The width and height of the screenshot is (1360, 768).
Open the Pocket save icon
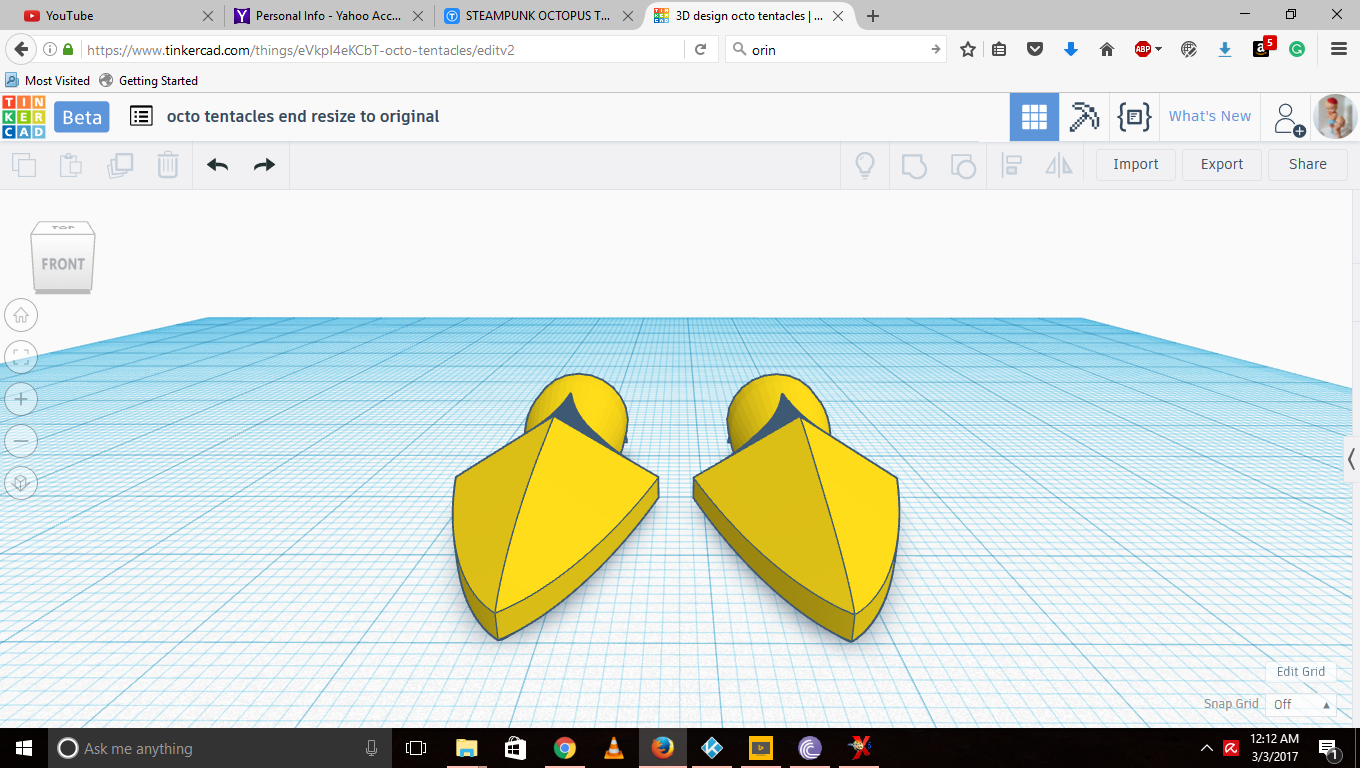coord(1035,49)
